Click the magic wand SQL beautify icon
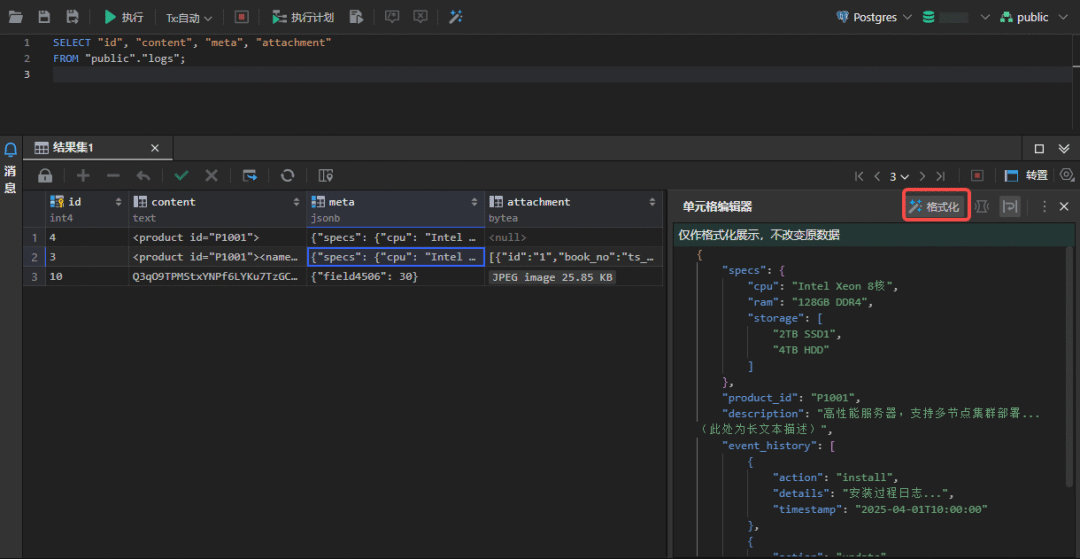1080x559 pixels. tap(456, 17)
